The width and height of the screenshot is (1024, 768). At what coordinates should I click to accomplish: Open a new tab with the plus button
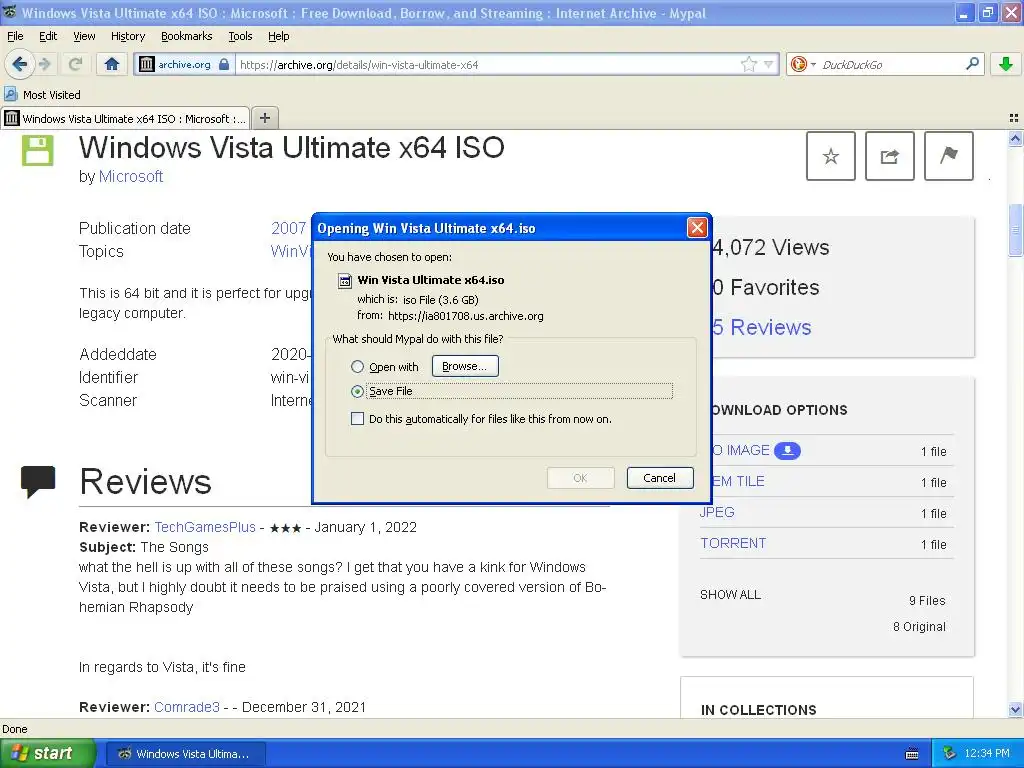[264, 118]
